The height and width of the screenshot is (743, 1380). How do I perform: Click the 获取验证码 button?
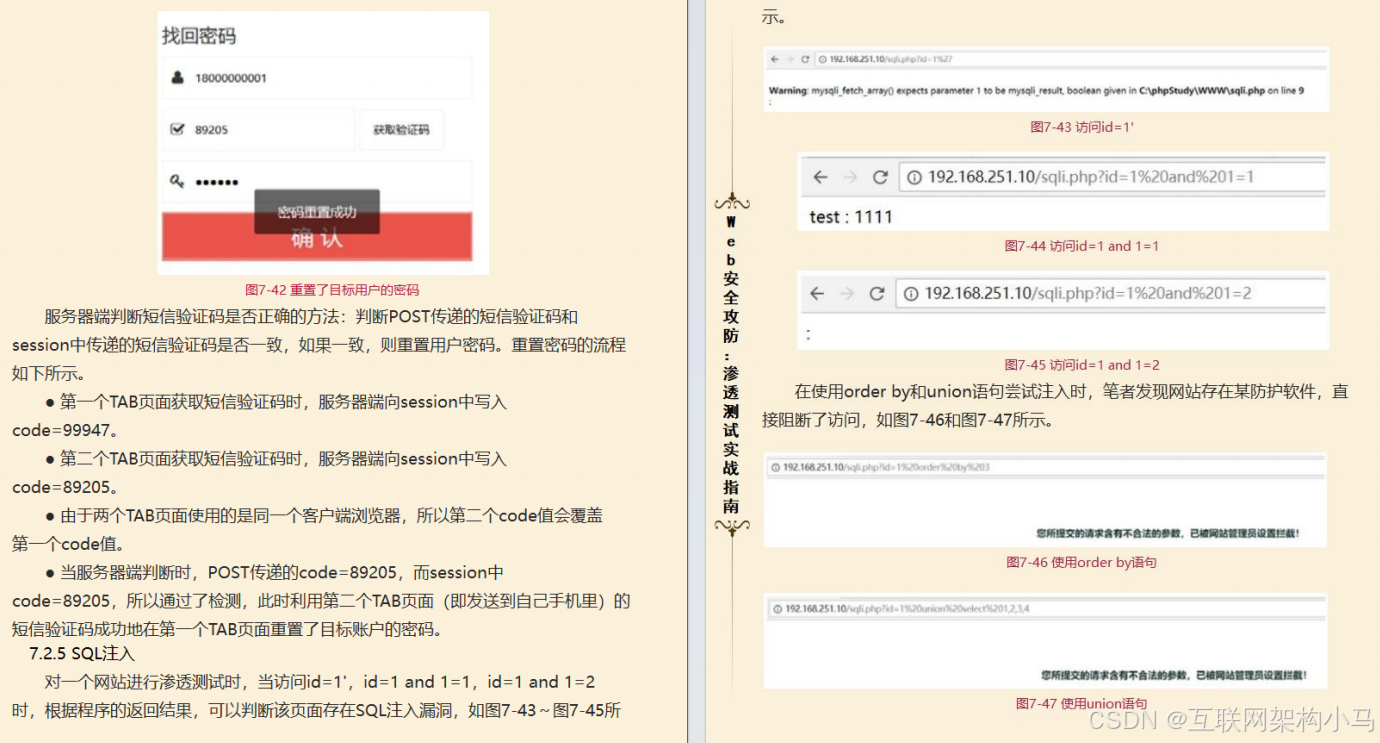point(401,130)
